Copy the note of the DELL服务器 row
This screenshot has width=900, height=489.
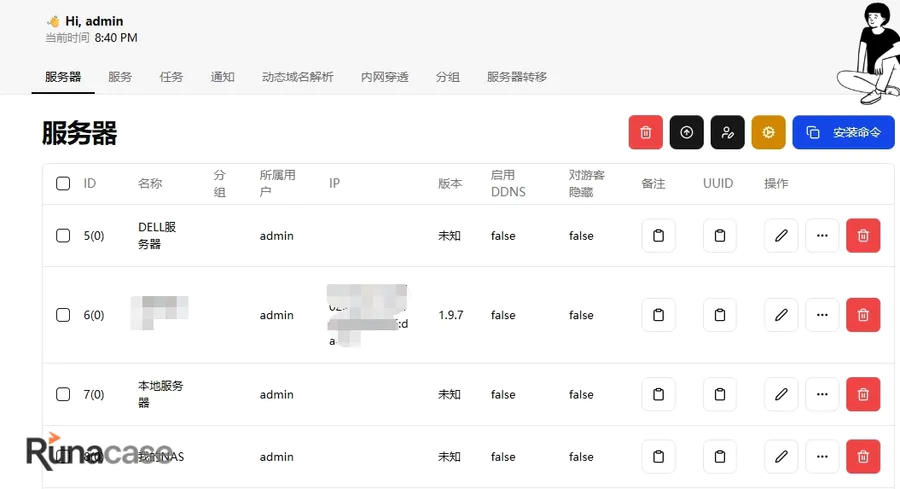click(x=658, y=235)
